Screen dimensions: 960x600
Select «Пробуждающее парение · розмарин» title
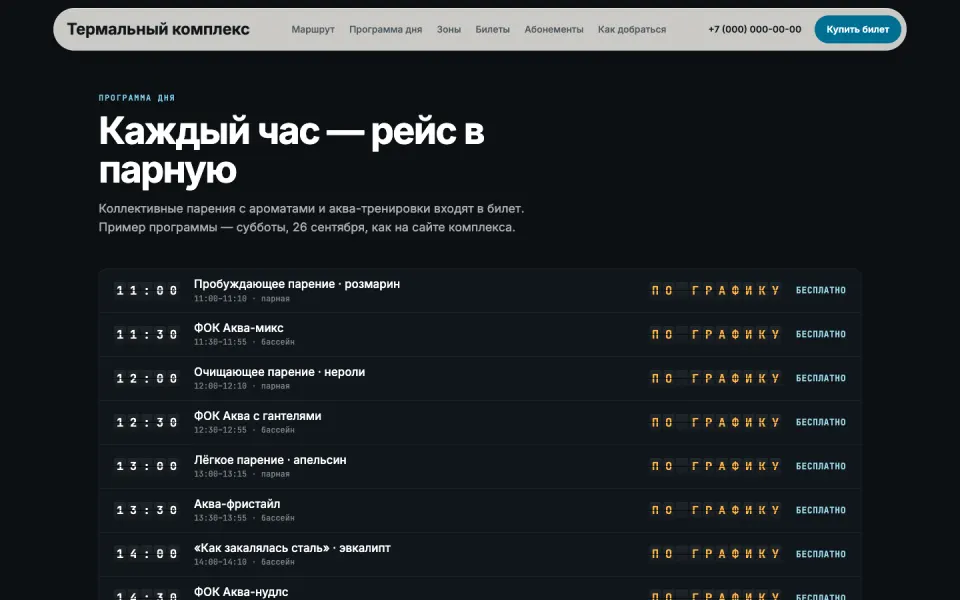tap(297, 284)
